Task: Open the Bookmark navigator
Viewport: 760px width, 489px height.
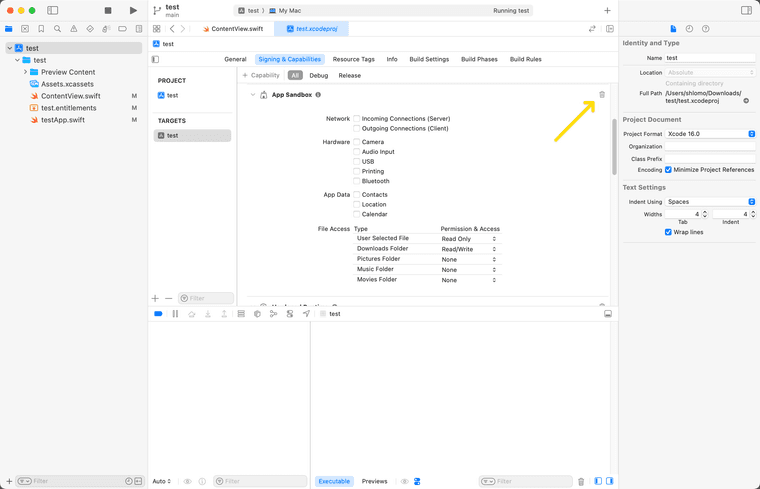Action: [41, 29]
